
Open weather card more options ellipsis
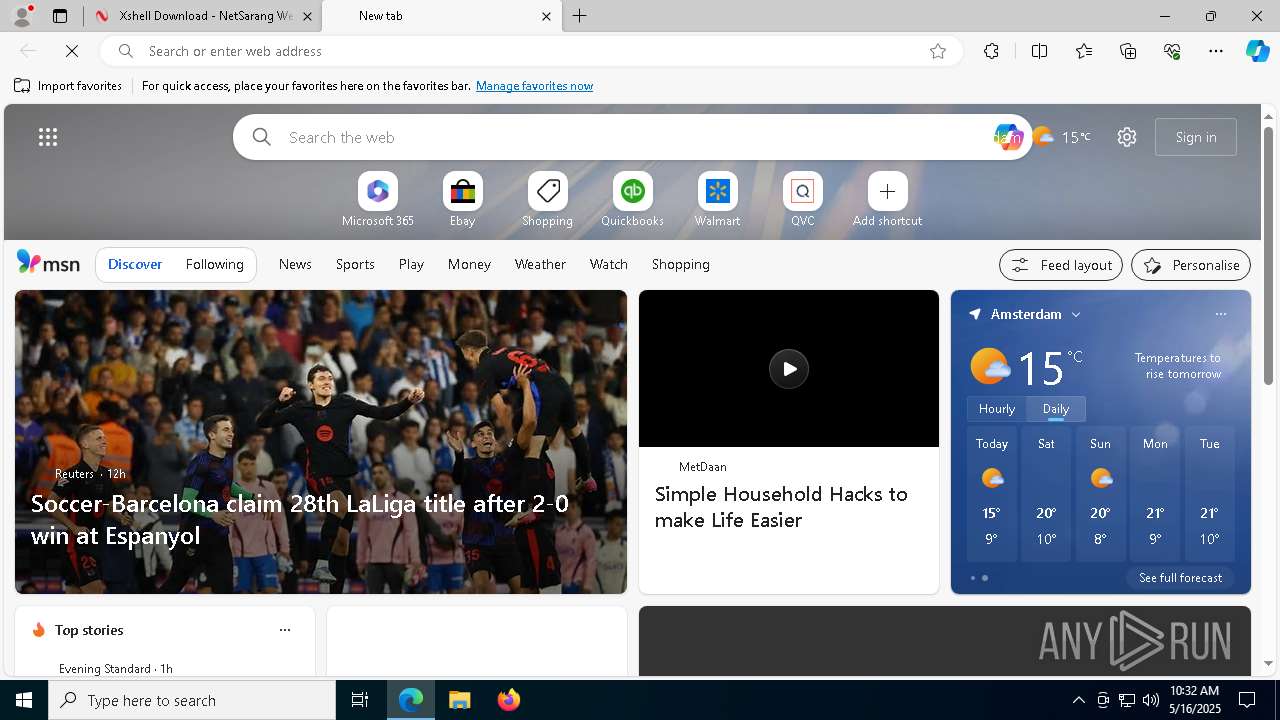click(x=1220, y=314)
